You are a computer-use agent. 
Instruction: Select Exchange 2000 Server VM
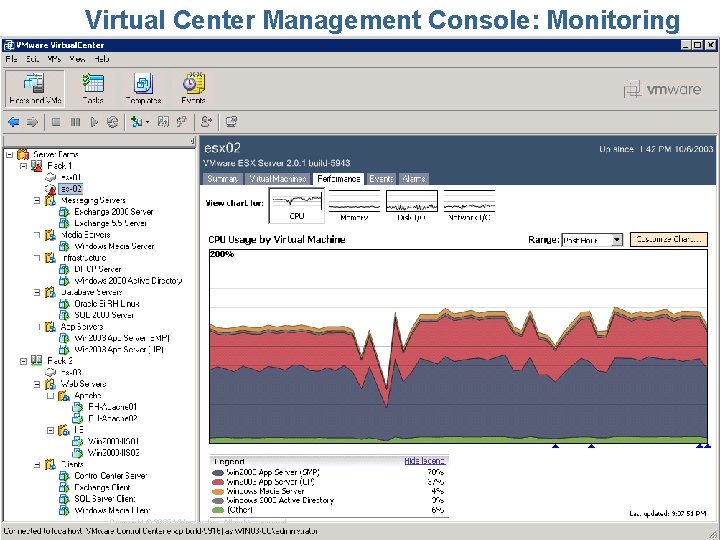pyautogui.click(x=113, y=212)
